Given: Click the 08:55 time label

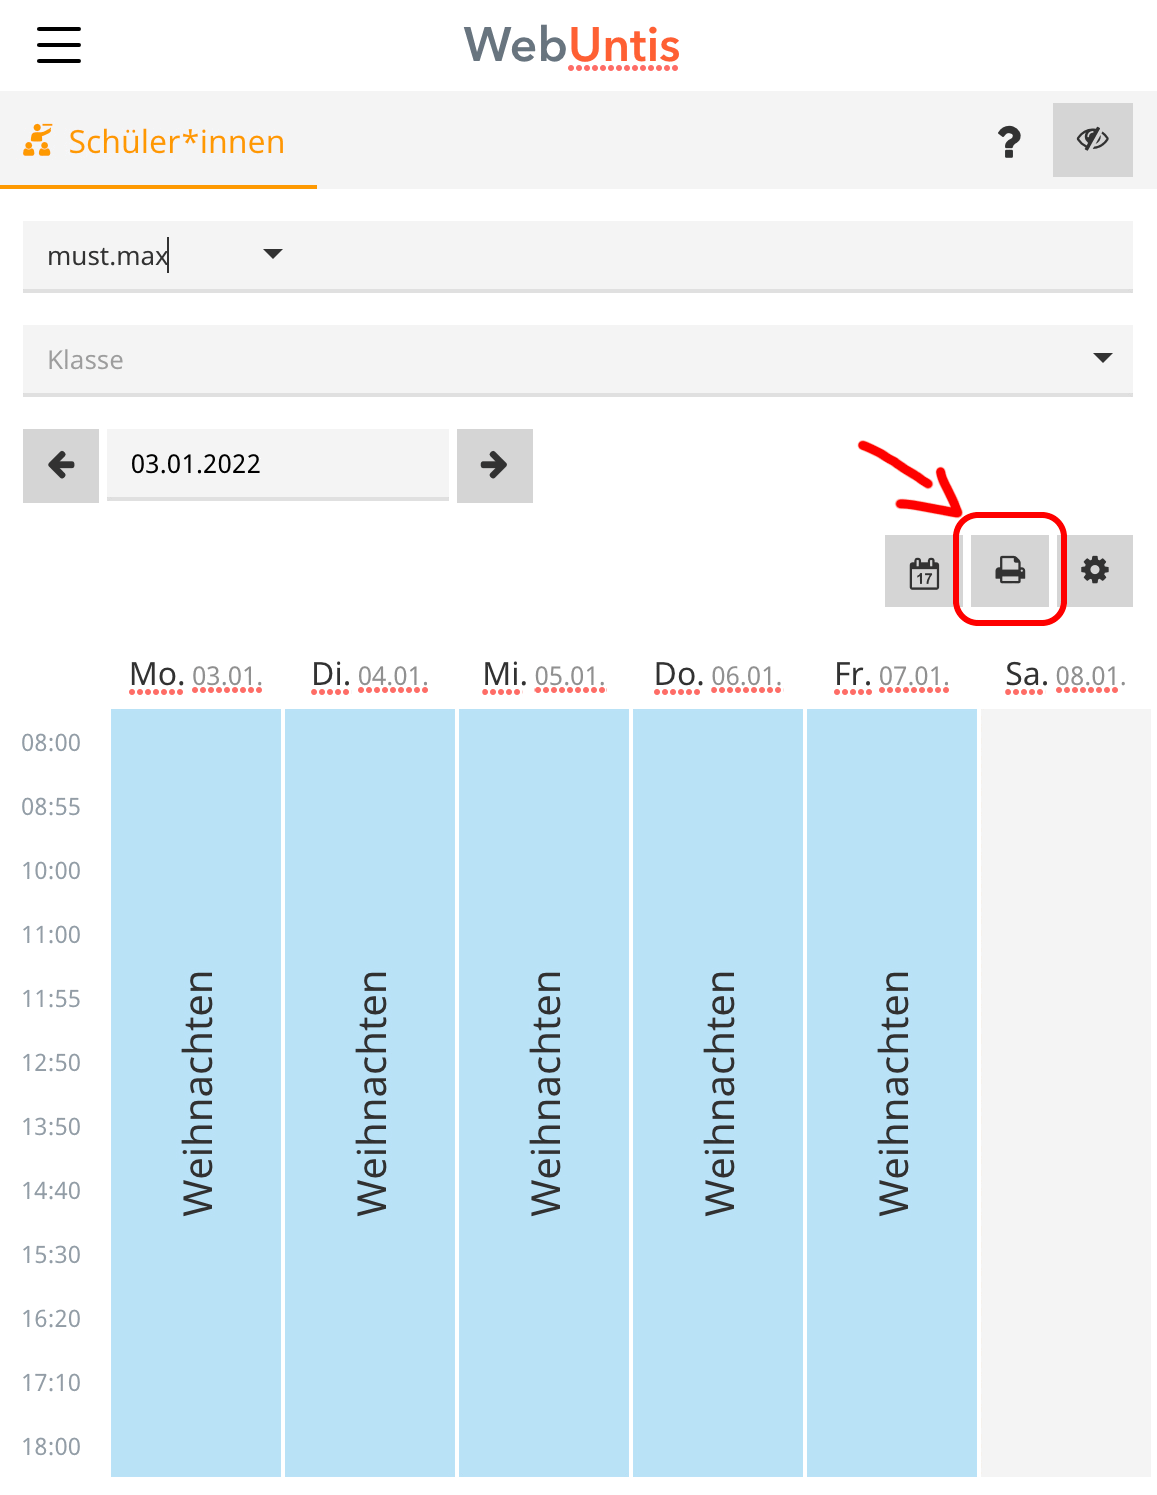Looking at the screenshot, I should pyautogui.click(x=51, y=807).
